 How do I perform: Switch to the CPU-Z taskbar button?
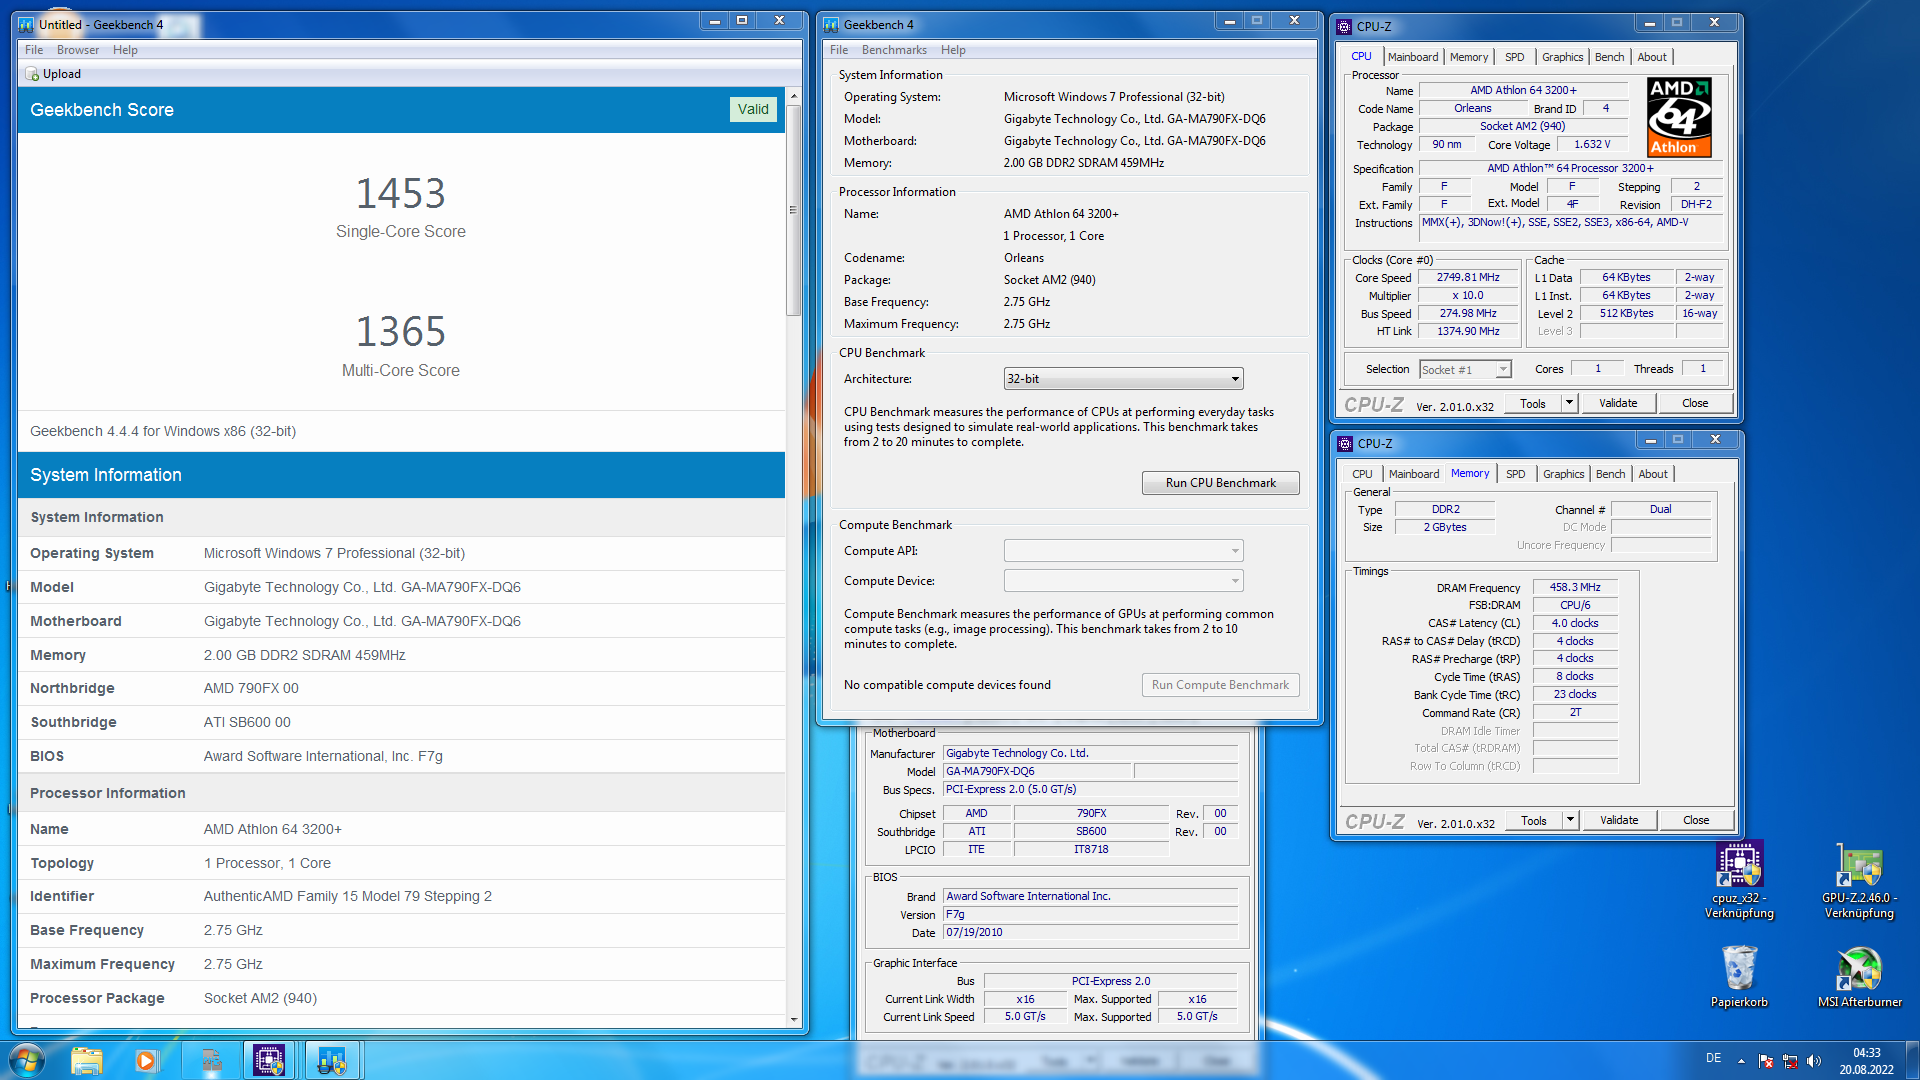269,1060
